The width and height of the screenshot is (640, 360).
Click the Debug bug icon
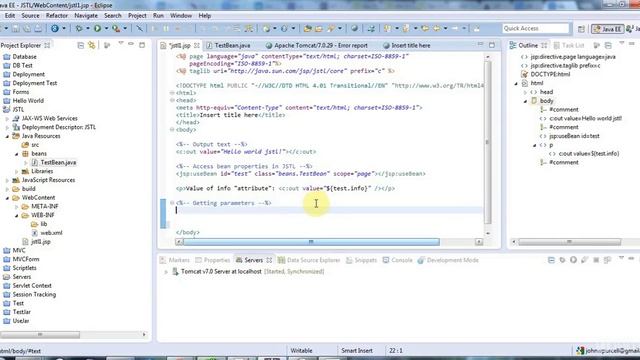[x=79, y=29]
